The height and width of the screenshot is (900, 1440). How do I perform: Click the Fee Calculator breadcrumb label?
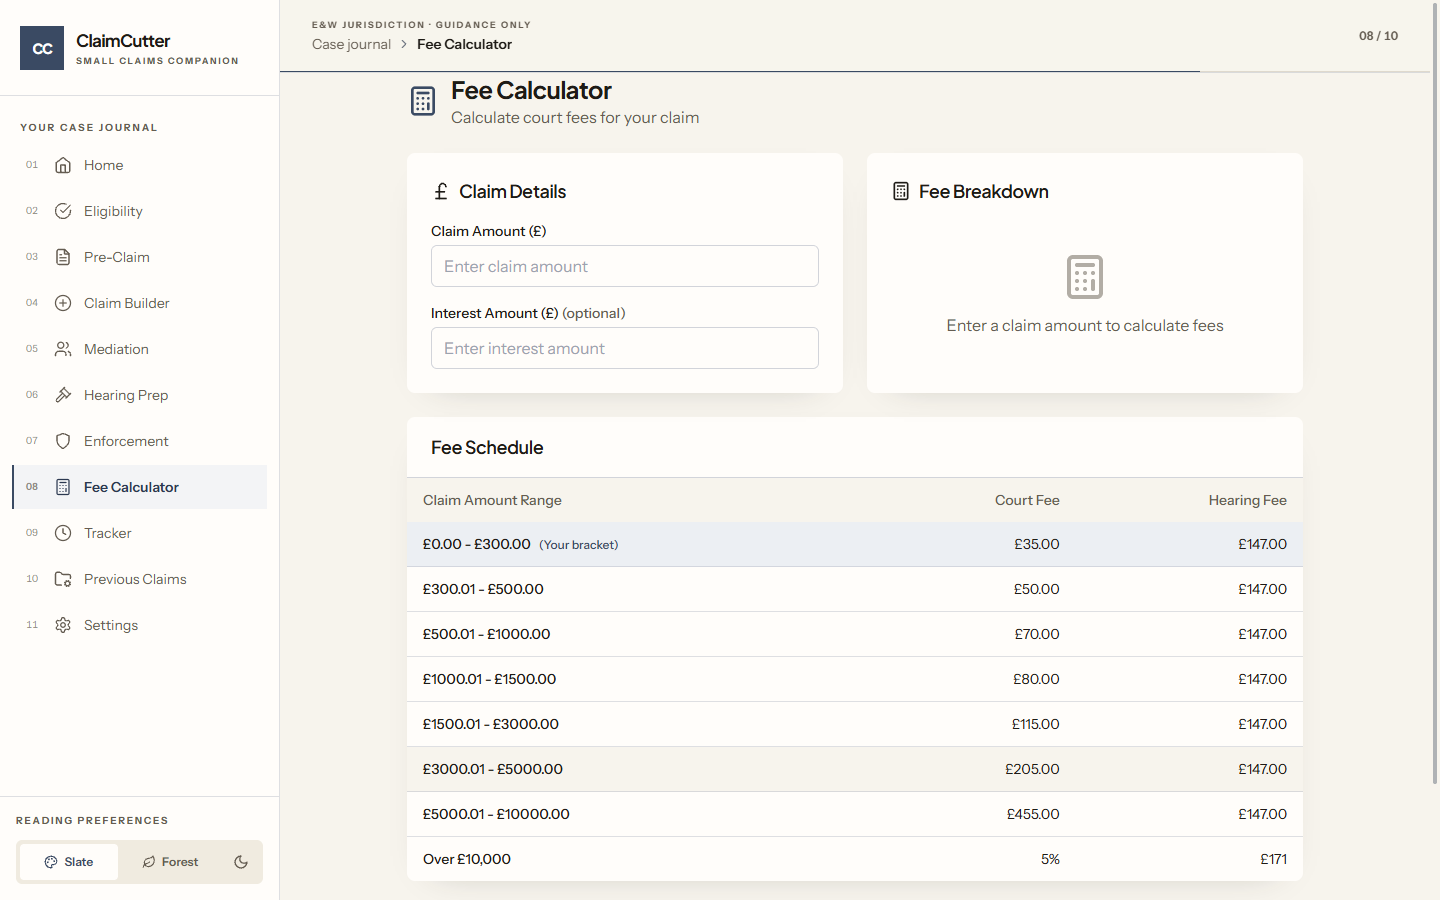pos(464,44)
